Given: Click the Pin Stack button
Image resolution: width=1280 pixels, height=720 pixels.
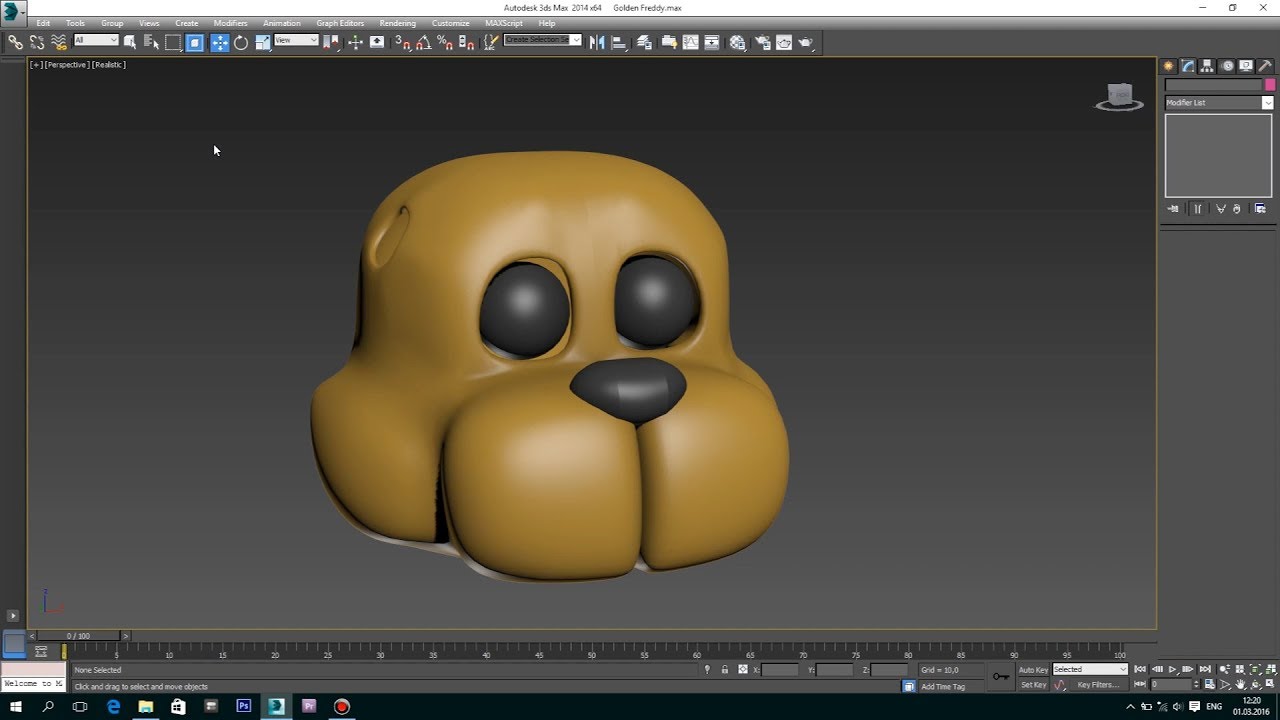Looking at the screenshot, I should click(1173, 209).
